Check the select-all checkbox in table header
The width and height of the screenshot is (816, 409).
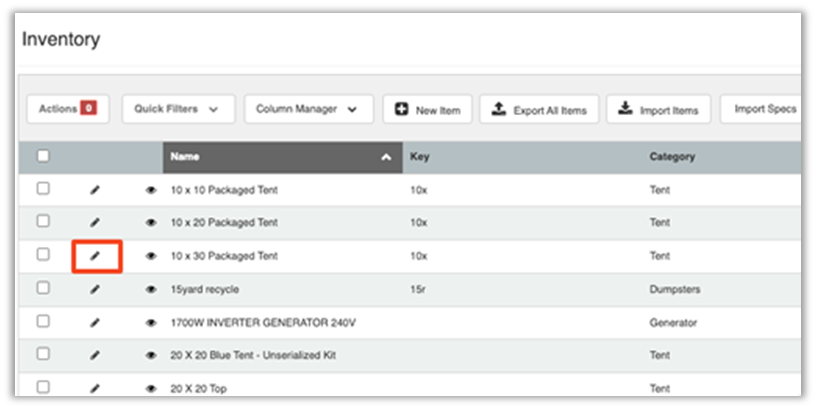coord(43,156)
